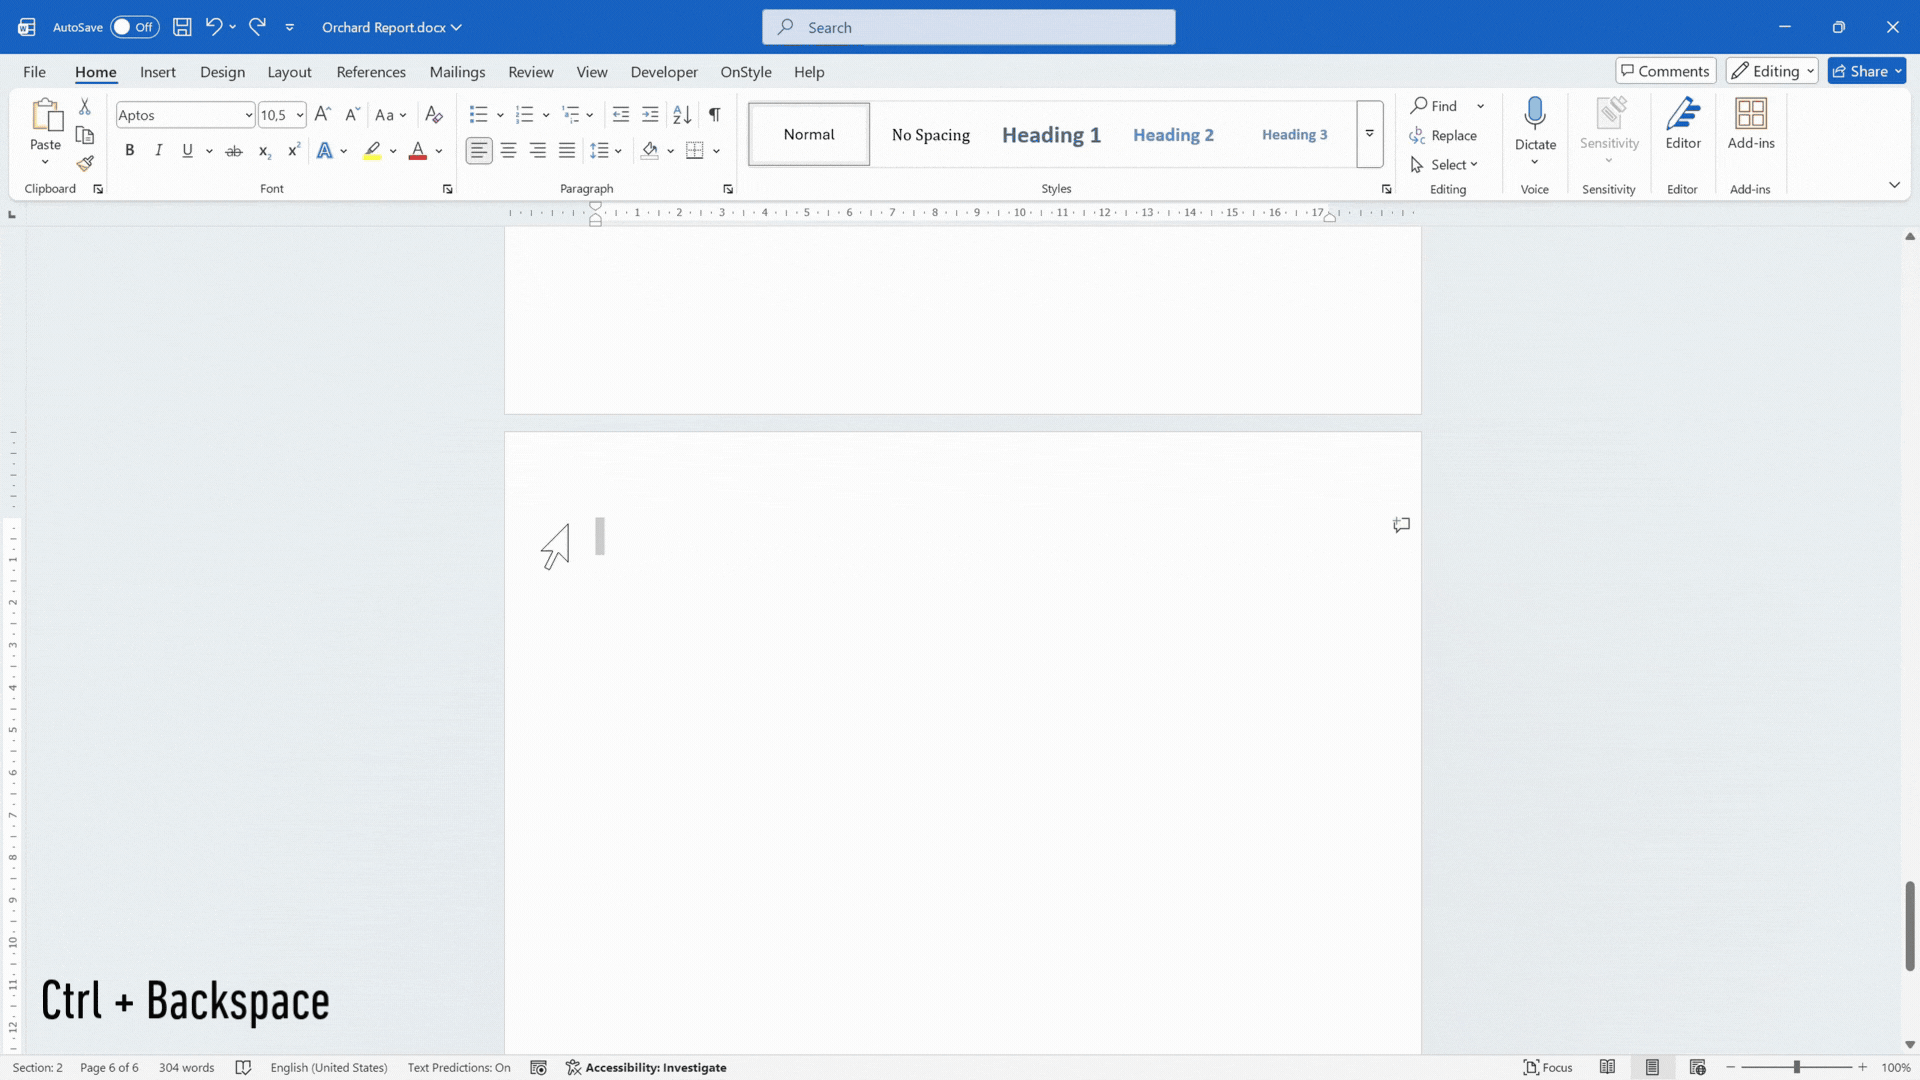Image resolution: width=1920 pixels, height=1080 pixels.
Task: Toggle italic formatting
Action: coord(158,151)
